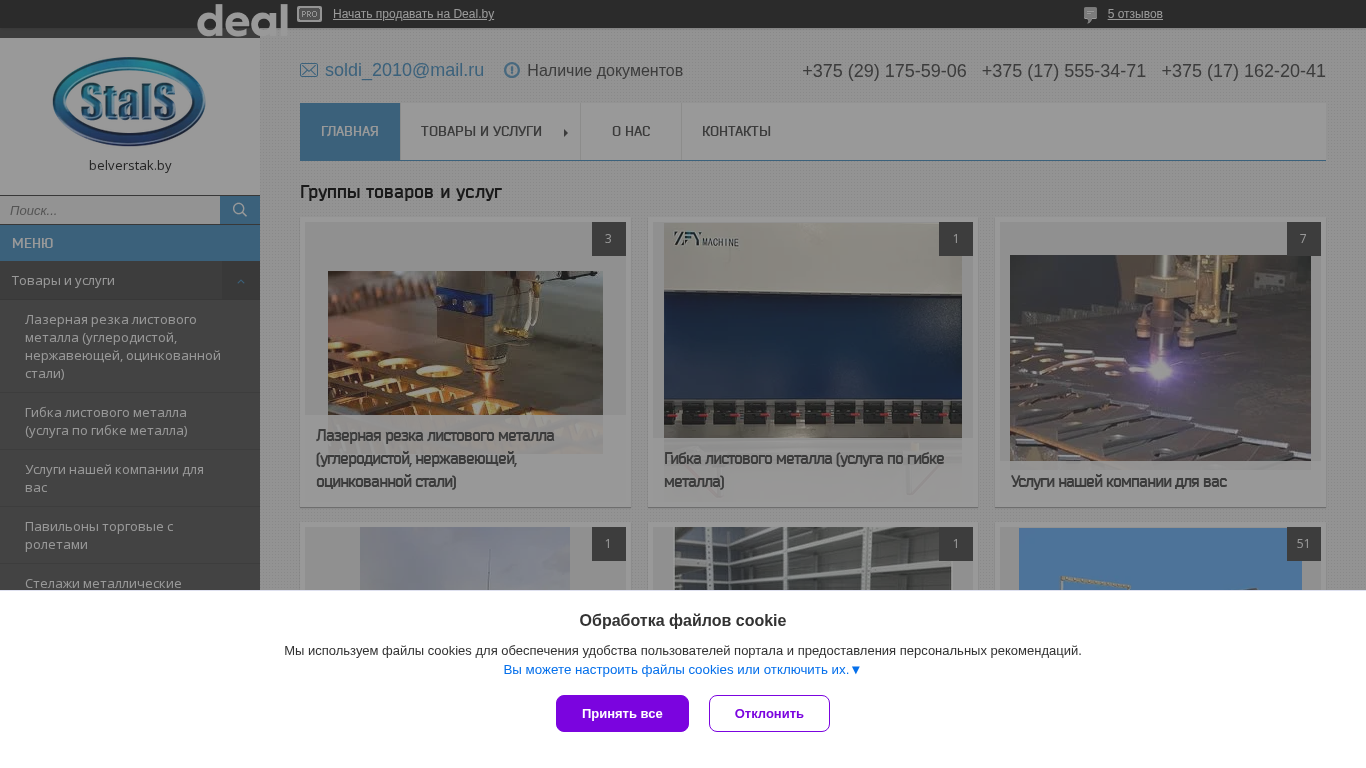Image resolution: width=1366 pixels, height=768 pixels.
Task: Focus the Поиск search field
Action: coord(110,210)
